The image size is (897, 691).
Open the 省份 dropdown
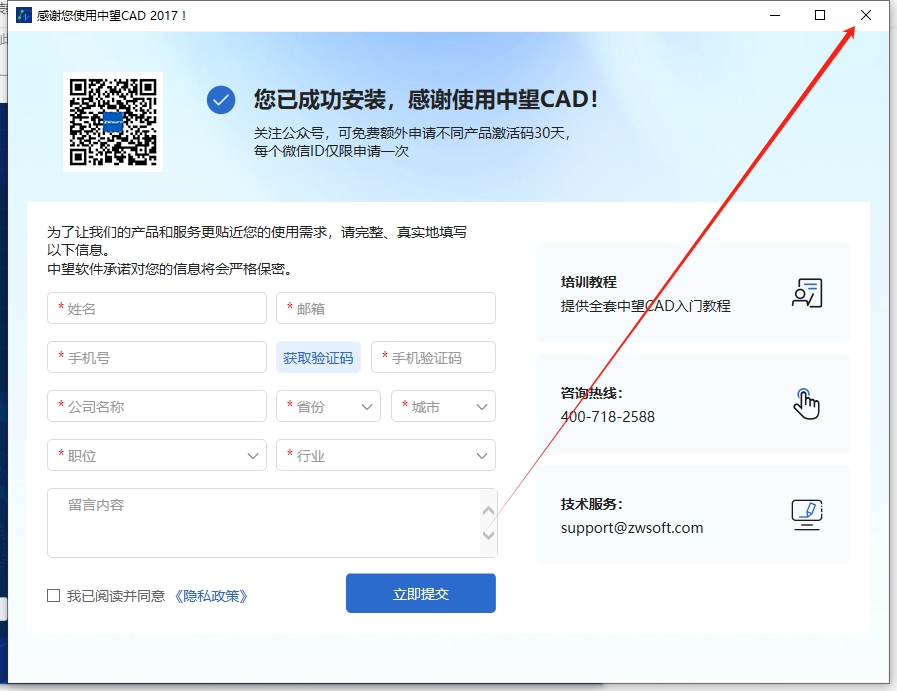coord(328,407)
